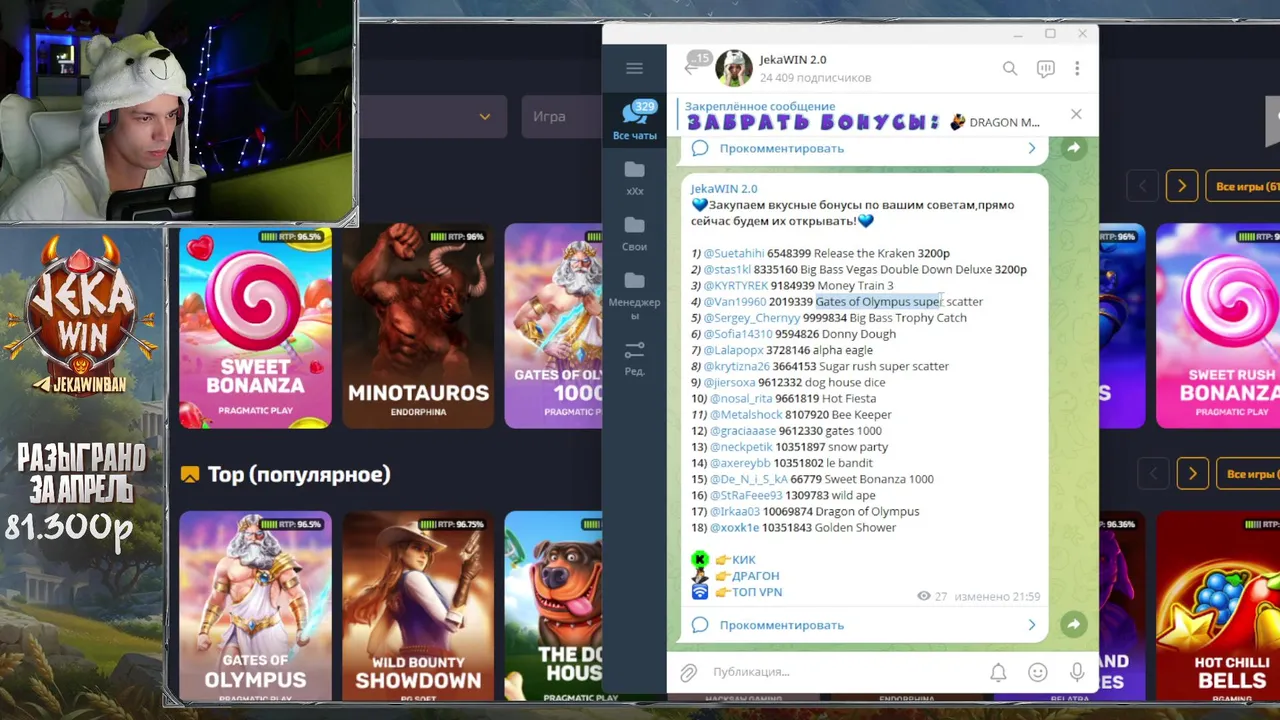Start voice message with microphone icon

(1077, 673)
